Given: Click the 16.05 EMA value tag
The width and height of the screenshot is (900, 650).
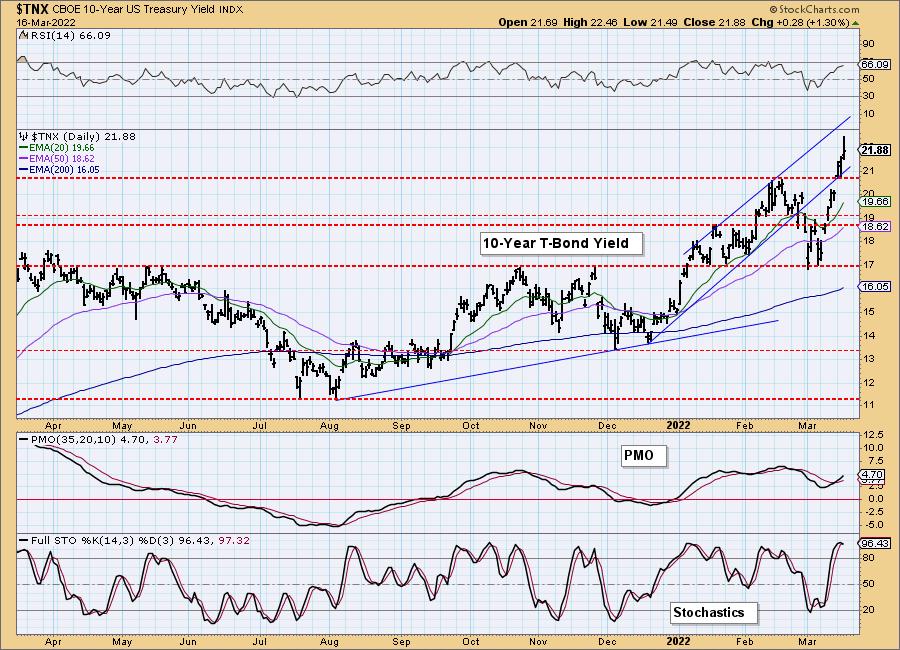Looking at the screenshot, I should [x=875, y=287].
